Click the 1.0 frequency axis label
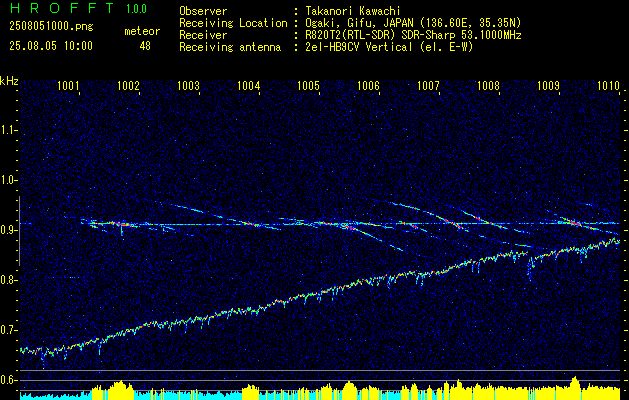This screenshot has height=400, width=629. tap(9, 180)
